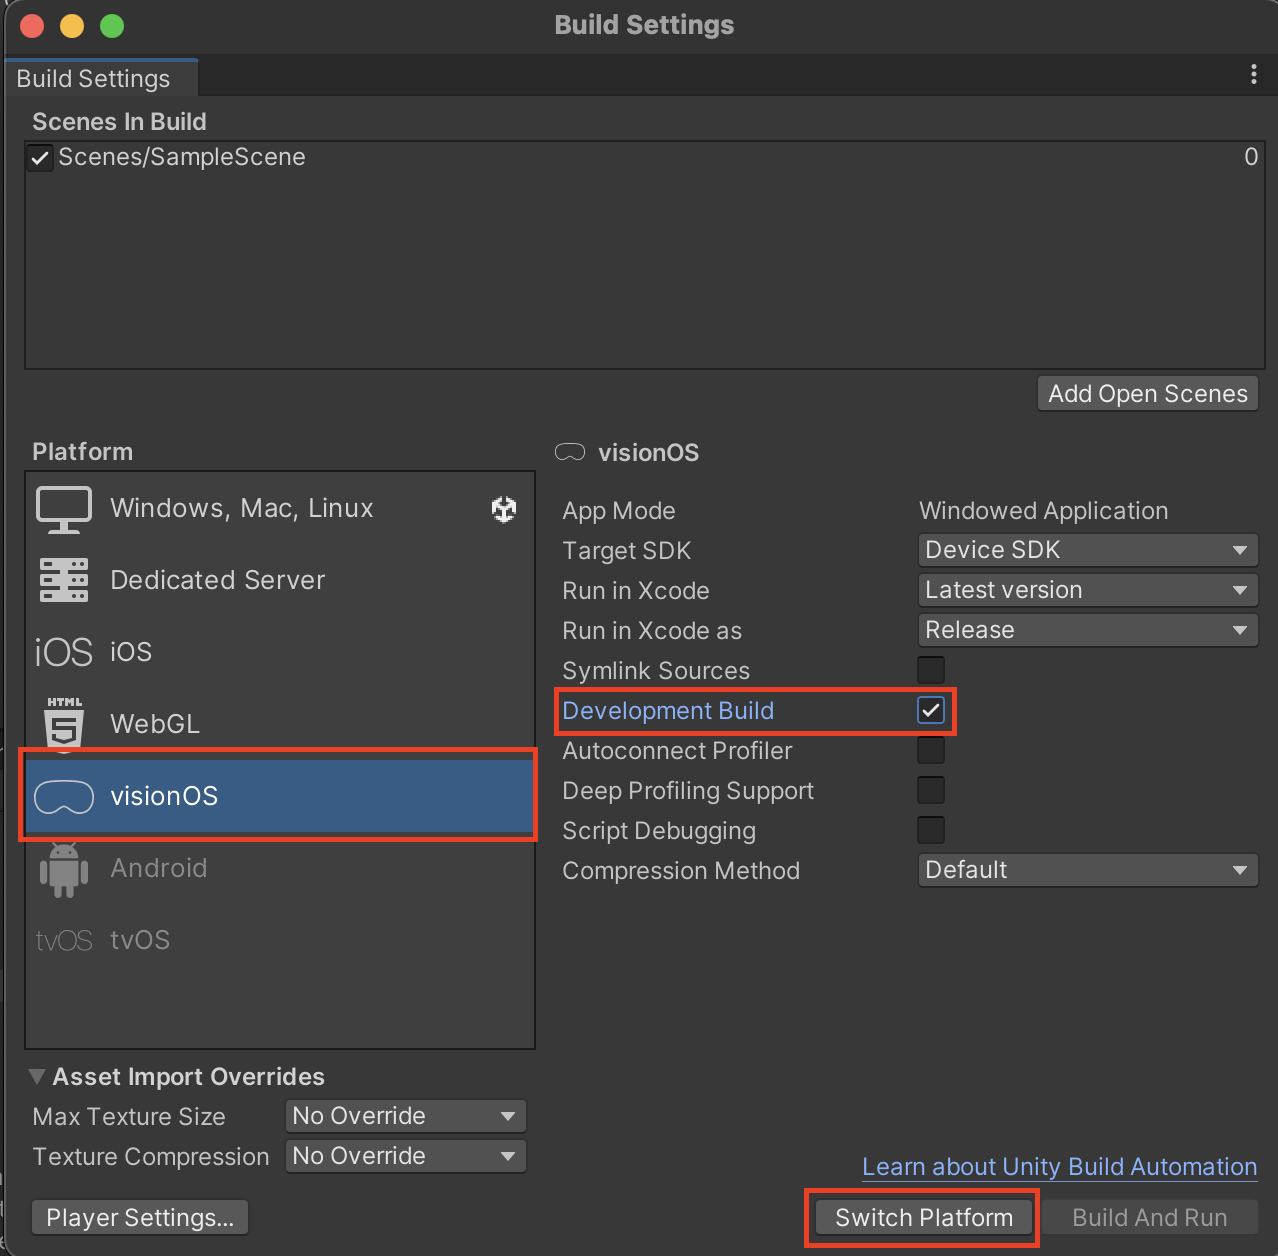Select the Dedicated Server platform icon
Screen dimensions: 1278x1256
(63, 580)
